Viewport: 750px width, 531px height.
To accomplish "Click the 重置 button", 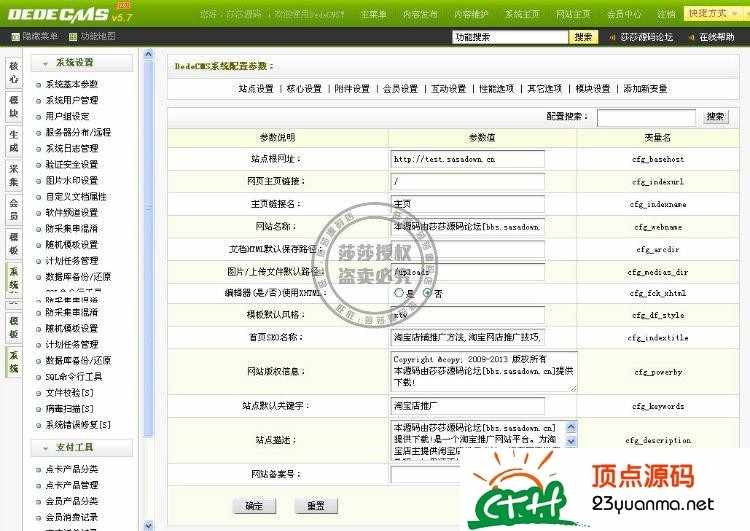I will 316,506.
